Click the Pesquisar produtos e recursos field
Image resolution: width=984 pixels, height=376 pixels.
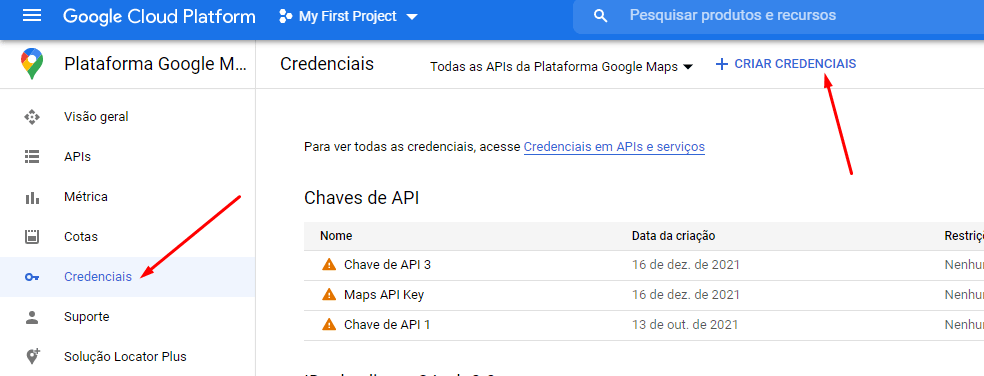click(778, 16)
